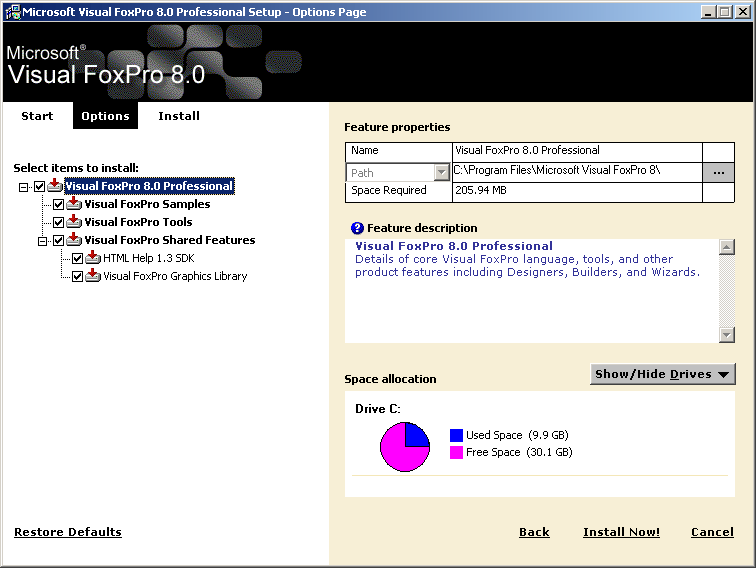Browse for install path with ellipsis button

(718, 172)
